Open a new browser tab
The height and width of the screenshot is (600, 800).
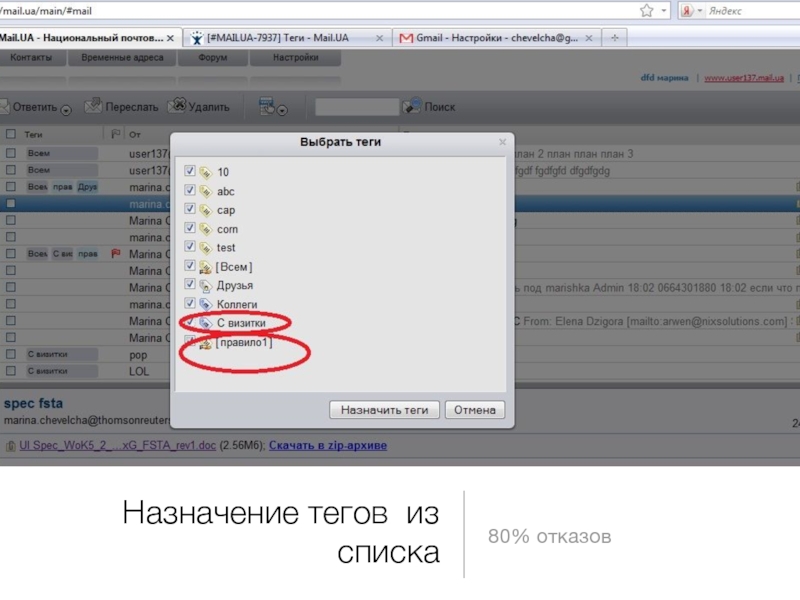(x=615, y=38)
